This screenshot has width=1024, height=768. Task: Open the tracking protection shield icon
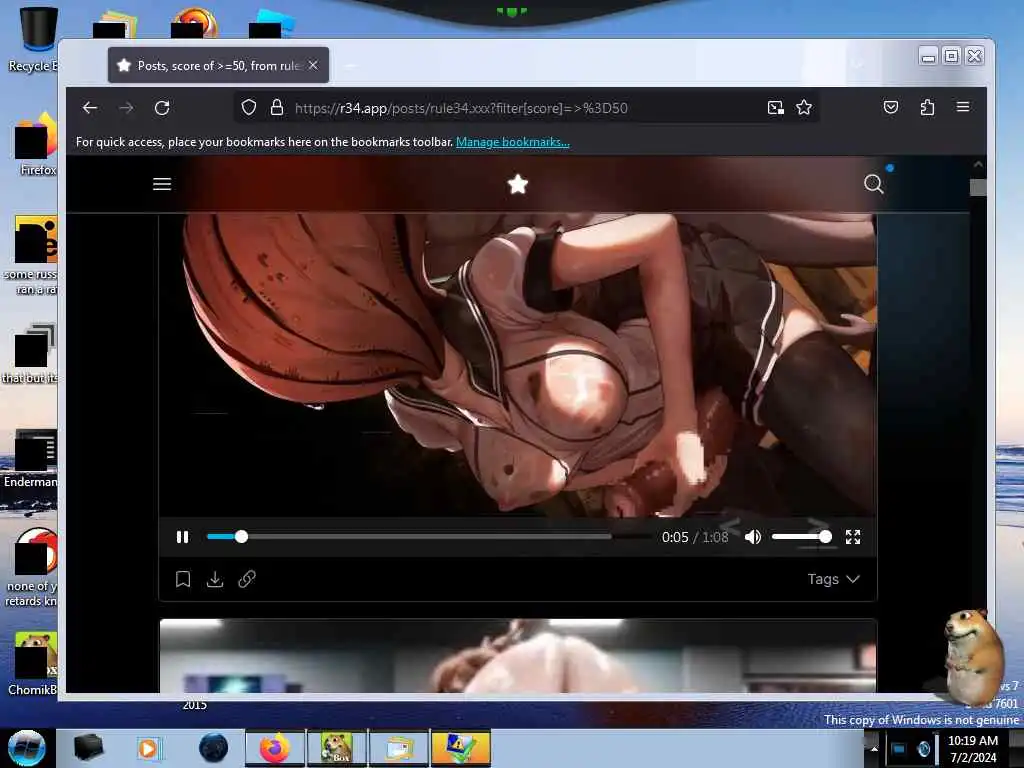tap(249, 108)
